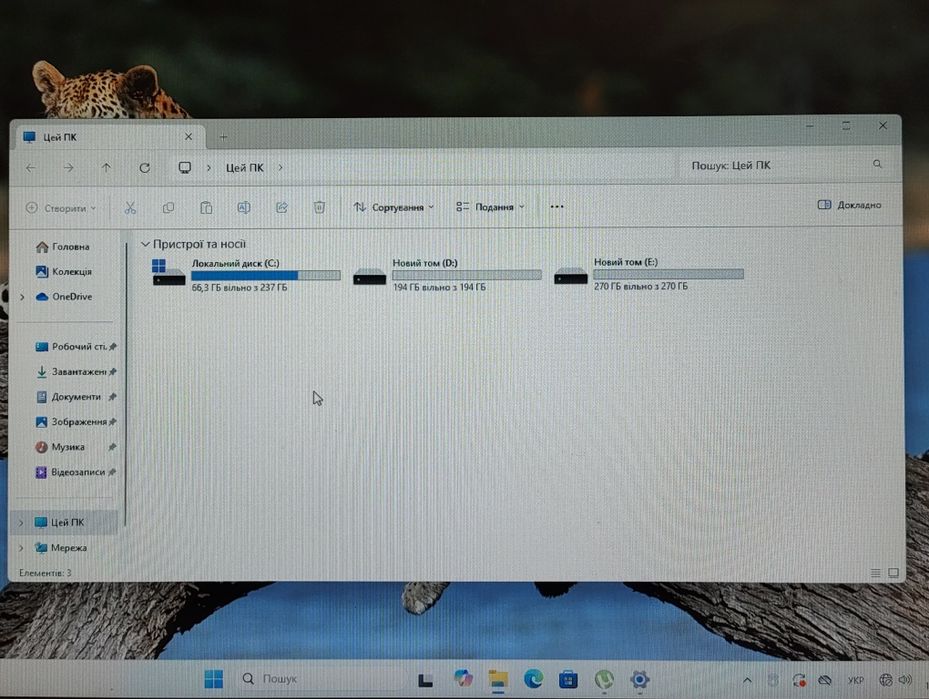Open Copilot from taskbar
The width and height of the screenshot is (929, 699).
pyautogui.click(x=463, y=679)
